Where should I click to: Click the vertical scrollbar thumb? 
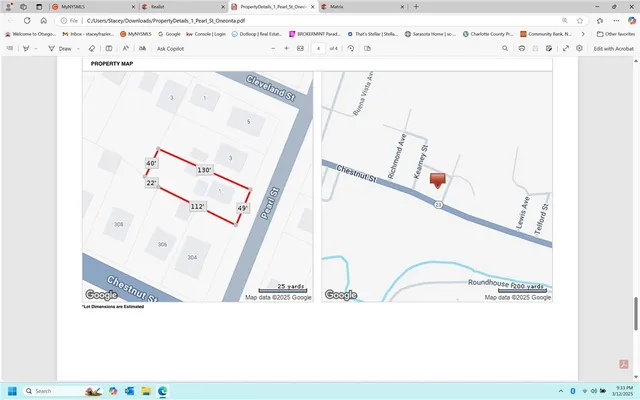[x=636, y=313]
